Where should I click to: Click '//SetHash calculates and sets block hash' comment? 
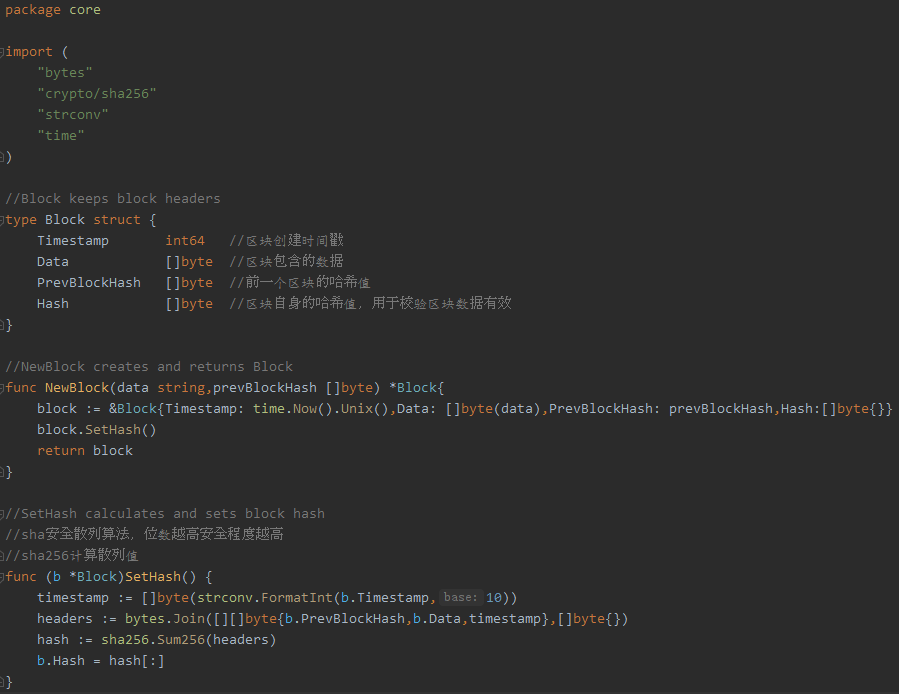pos(165,513)
